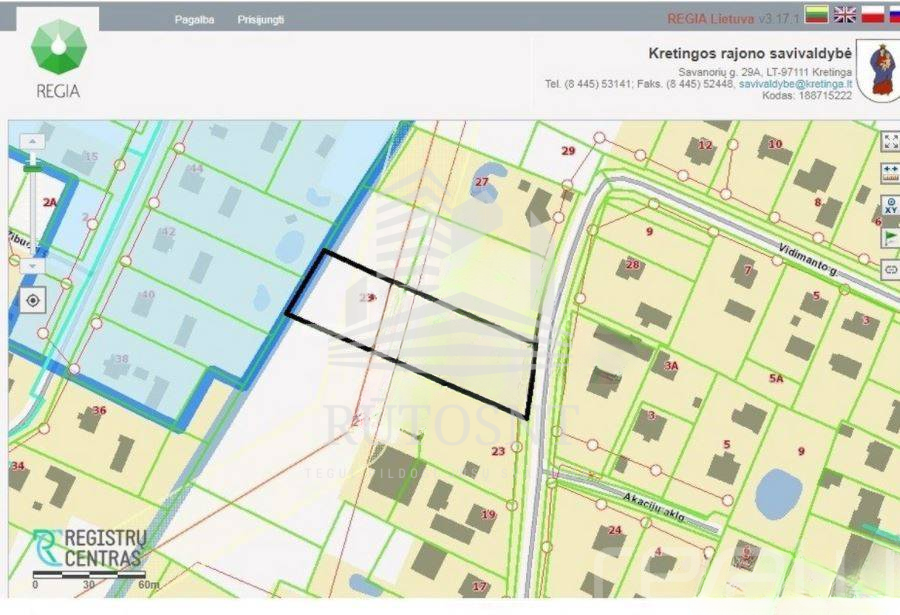Screen dimensions: 900x615
Task: Click parcel number 17 on the map
Action: 479,586
